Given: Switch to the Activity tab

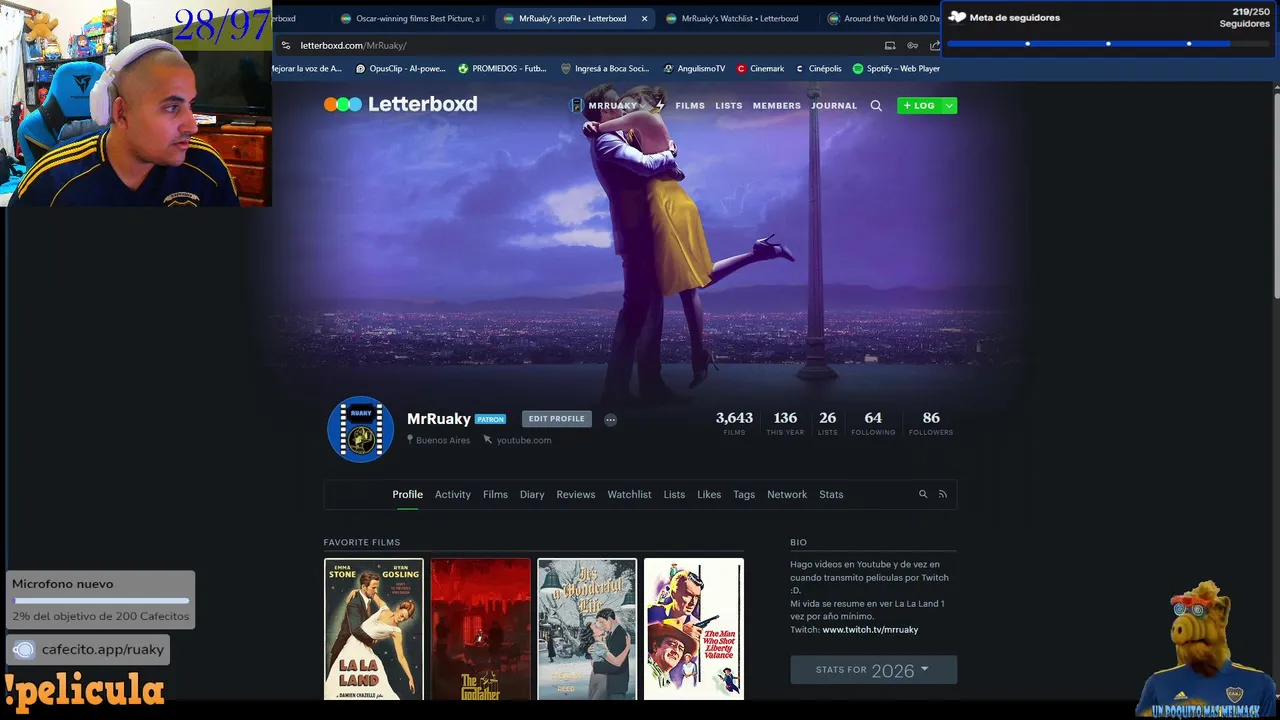Looking at the screenshot, I should coord(452,494).
